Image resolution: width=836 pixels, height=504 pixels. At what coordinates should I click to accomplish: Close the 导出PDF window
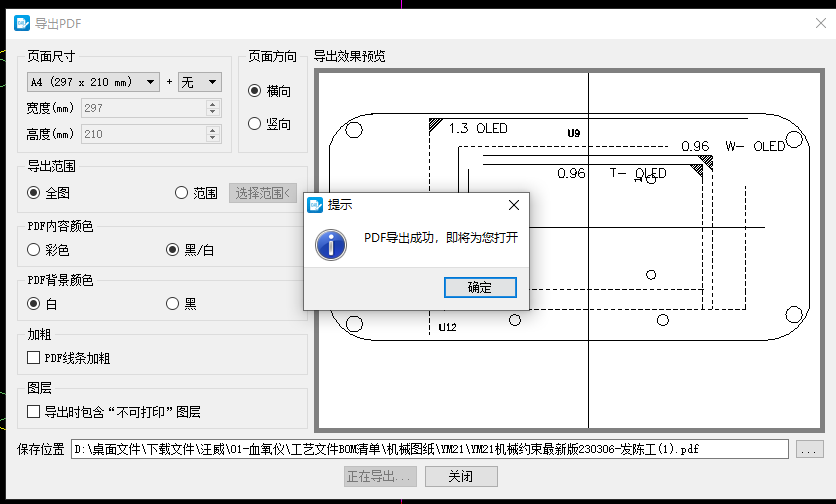(821, 23)
